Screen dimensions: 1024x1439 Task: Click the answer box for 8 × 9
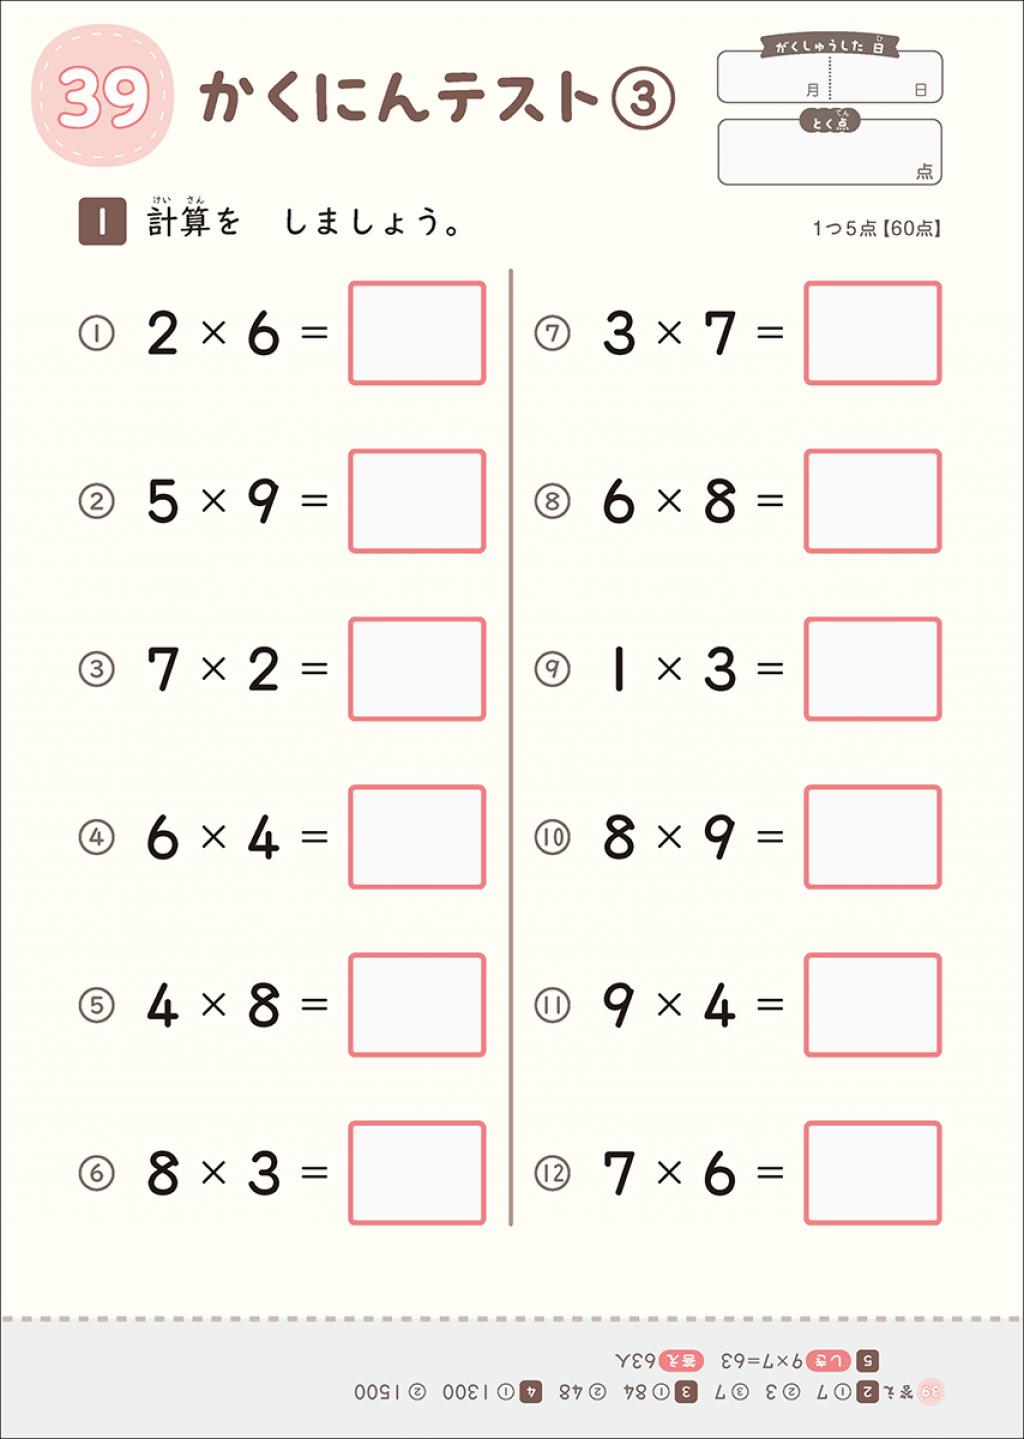click(873, 837)
